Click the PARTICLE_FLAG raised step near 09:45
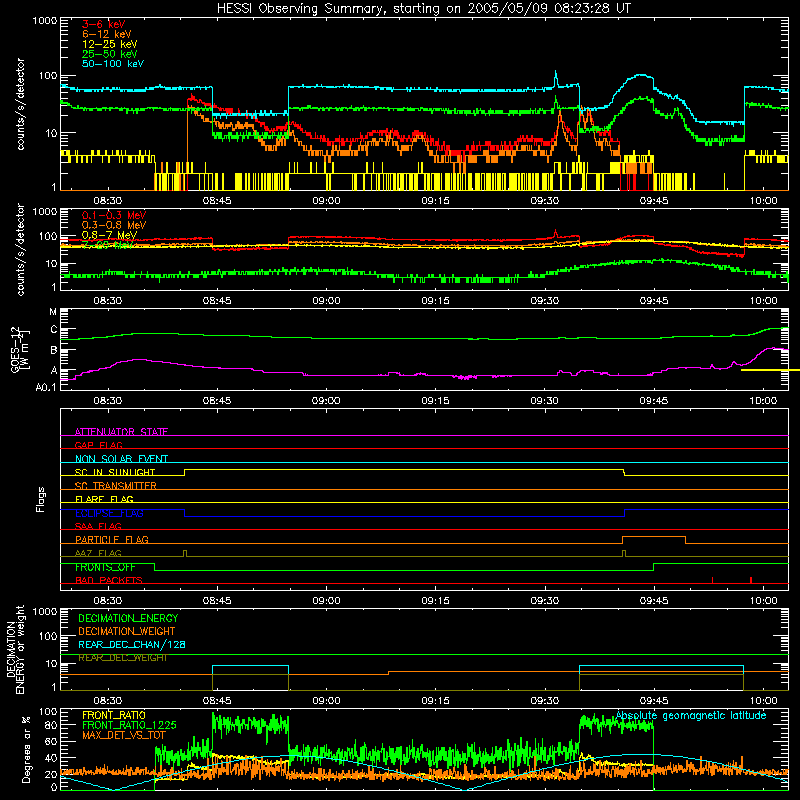 [x=654, y=537]
